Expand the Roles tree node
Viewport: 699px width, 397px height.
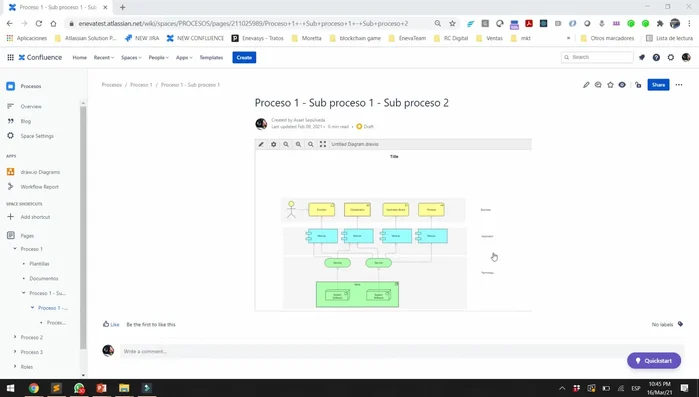point(15,366)
